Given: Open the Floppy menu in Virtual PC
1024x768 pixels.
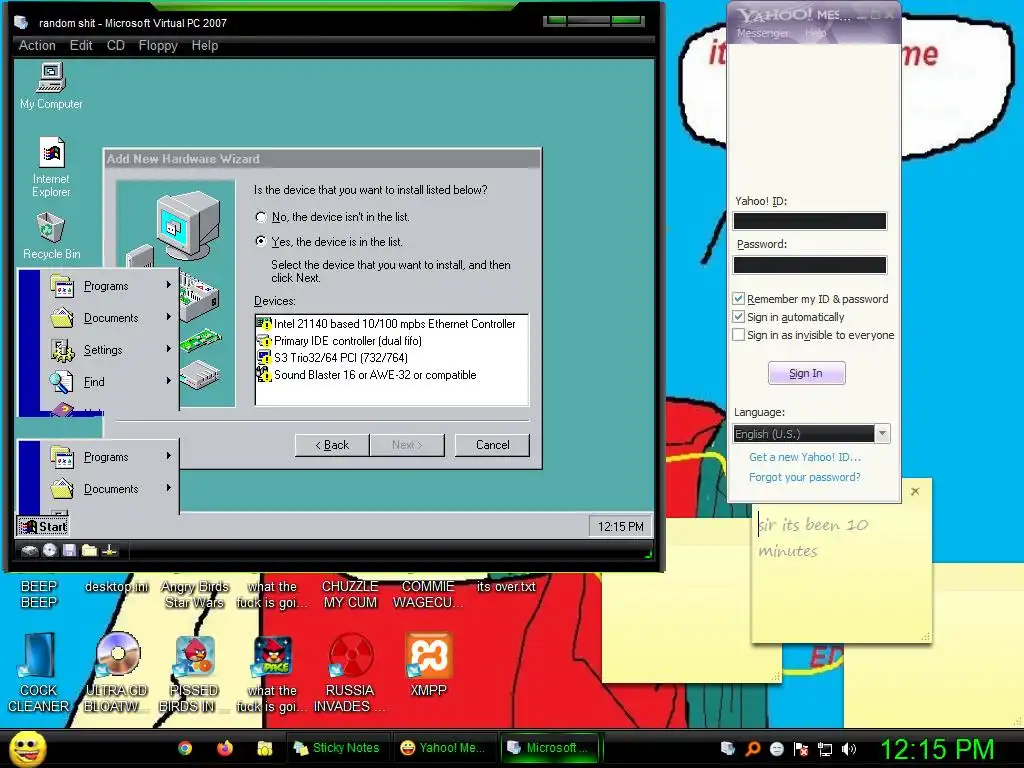Looking at the screenshot, I should tap(158, 45).
